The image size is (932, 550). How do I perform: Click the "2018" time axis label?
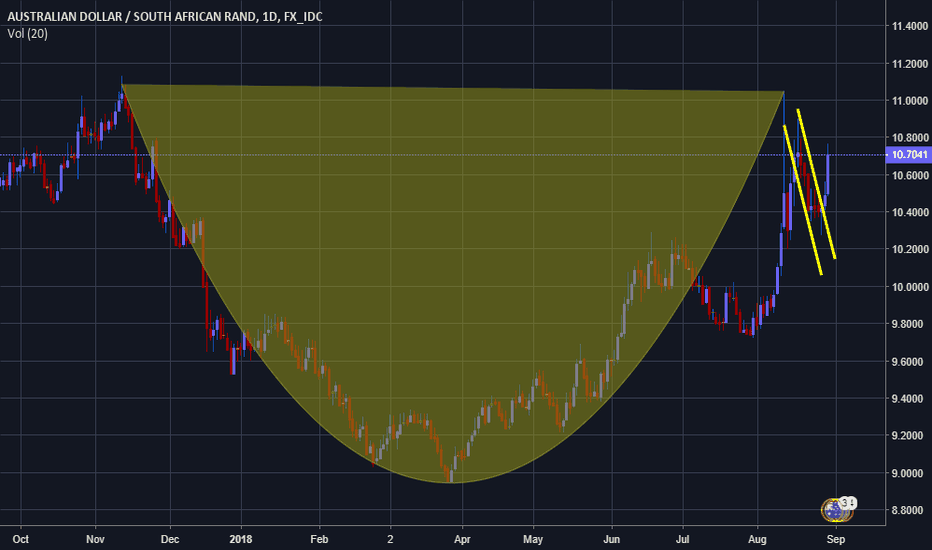click(x=241, y=539)
